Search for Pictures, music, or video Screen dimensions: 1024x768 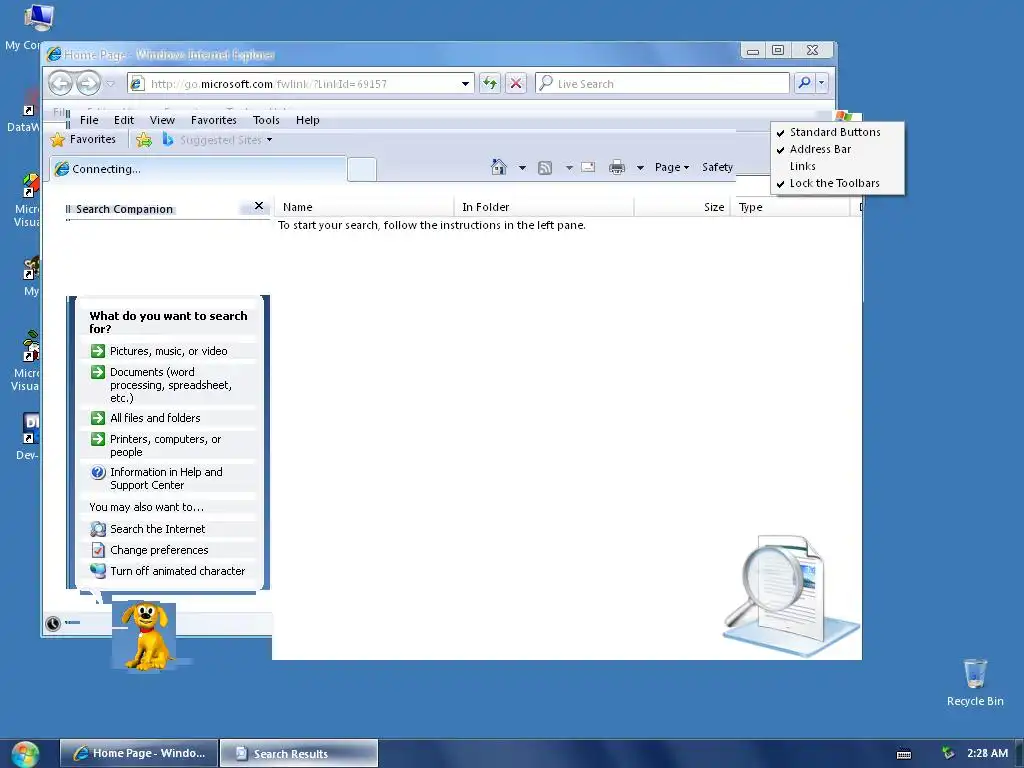(x=168, y=351)
